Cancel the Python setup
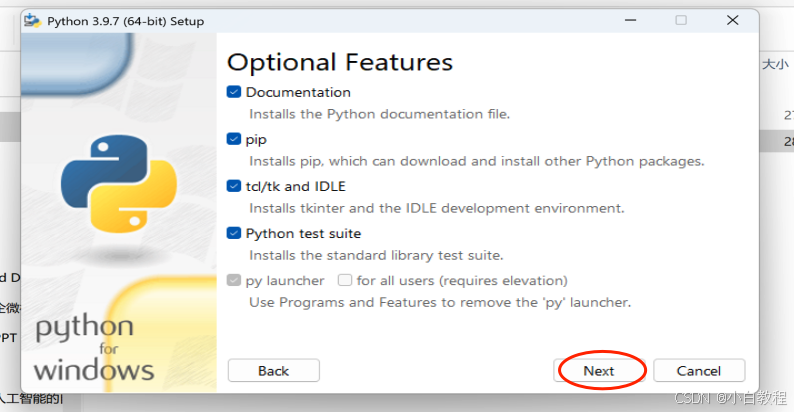Image resolution: width=794 pixels, height=412 pixels. pos(699,371)
